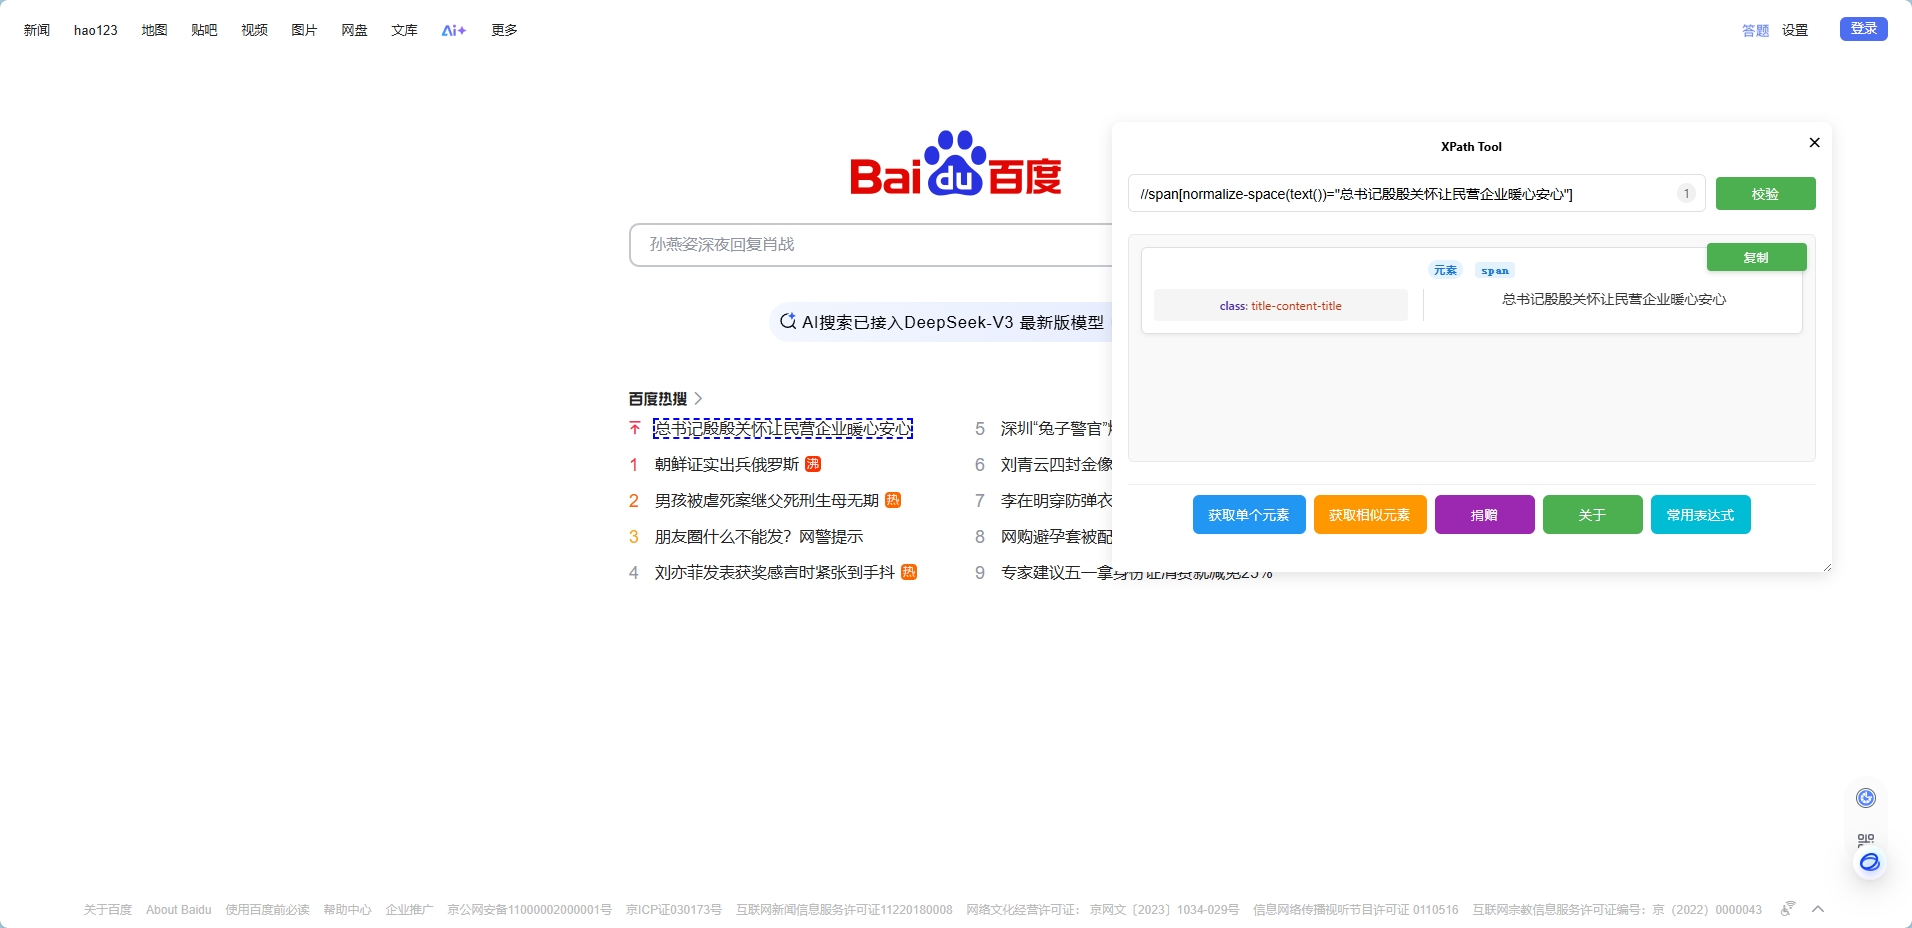Open the 京公网安备 footer link

[x=529, y=910]
